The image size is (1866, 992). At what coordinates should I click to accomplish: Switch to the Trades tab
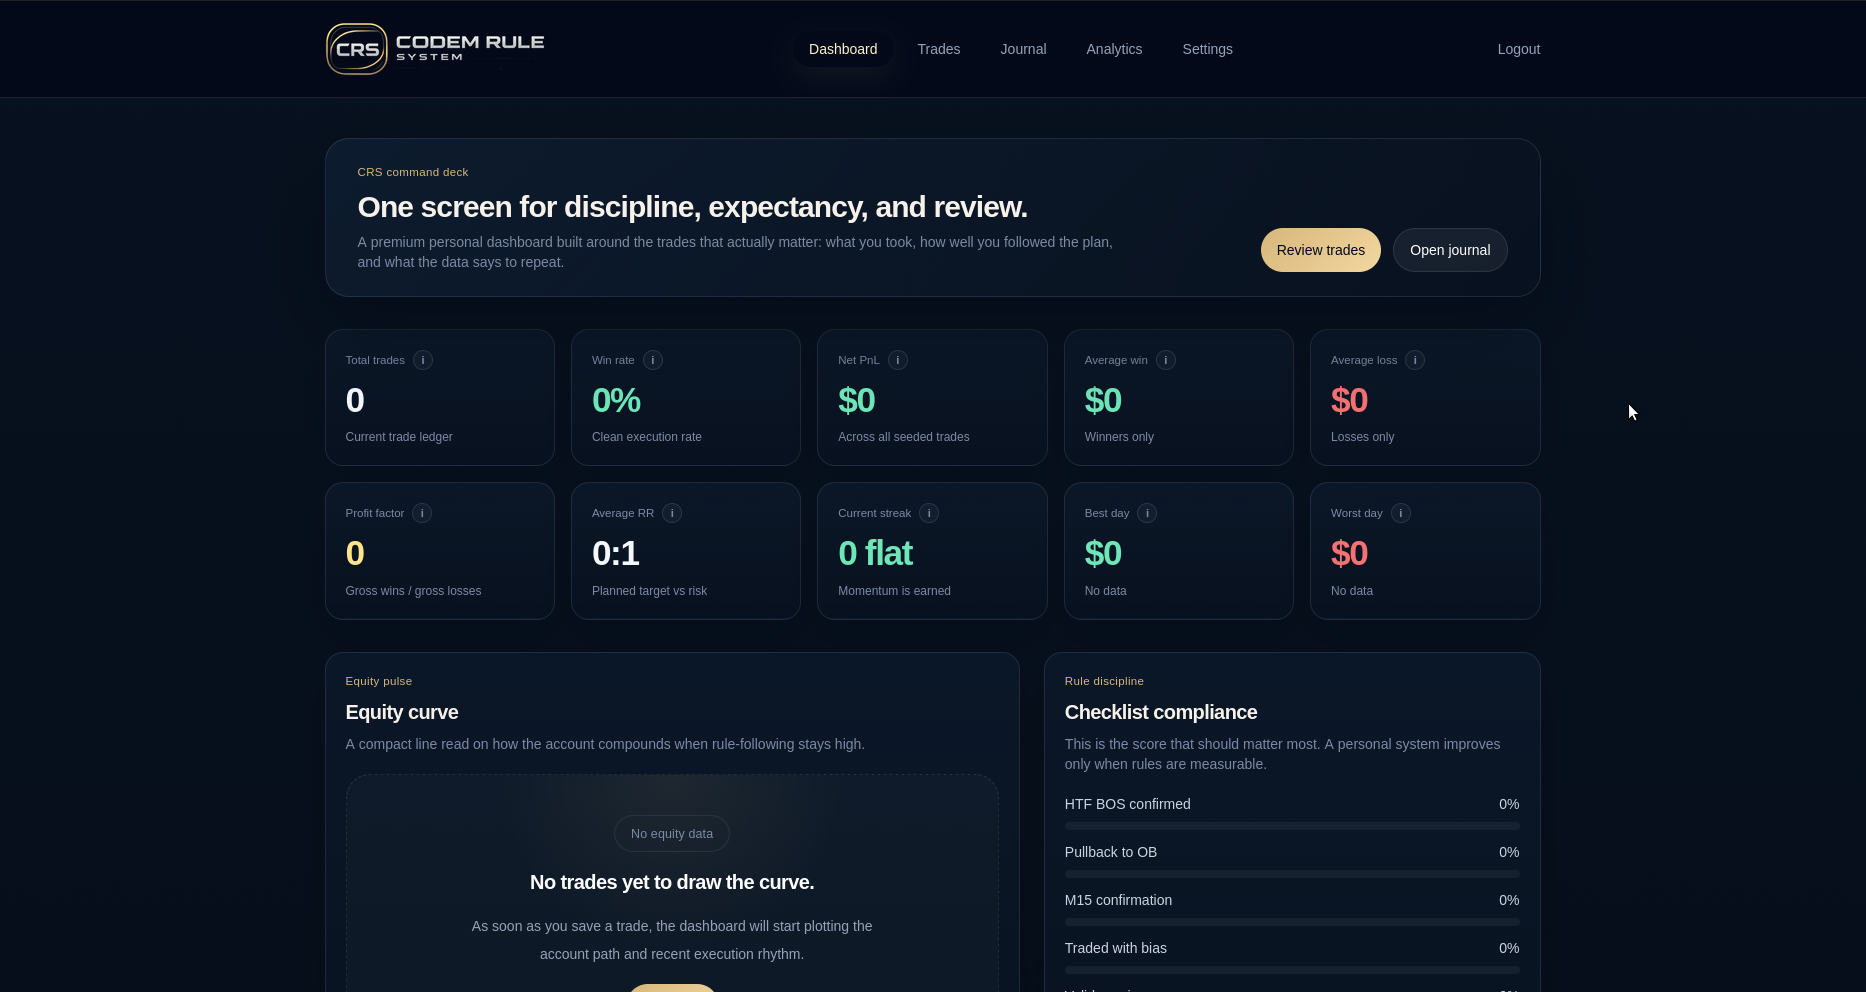938,49
